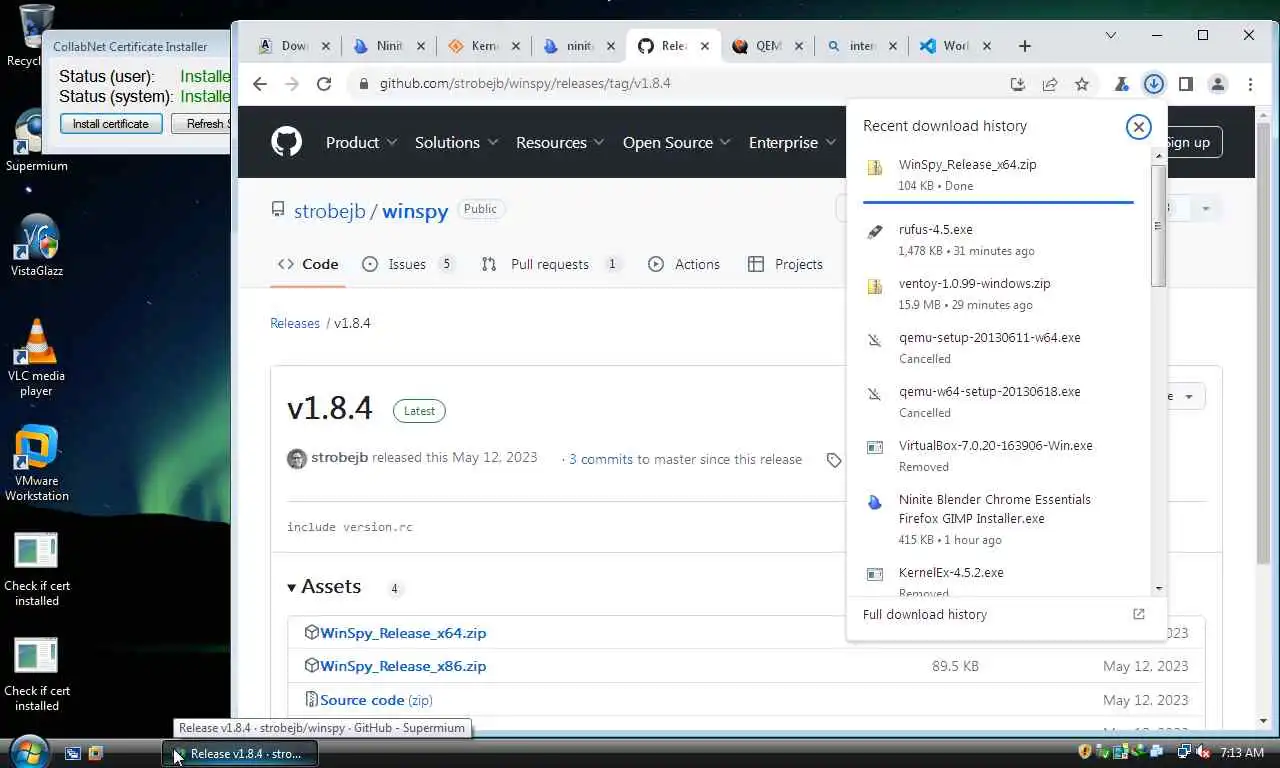1280x768 pixels.
Task: Click the share page icon in address bar
Action: coord(1050,85)
